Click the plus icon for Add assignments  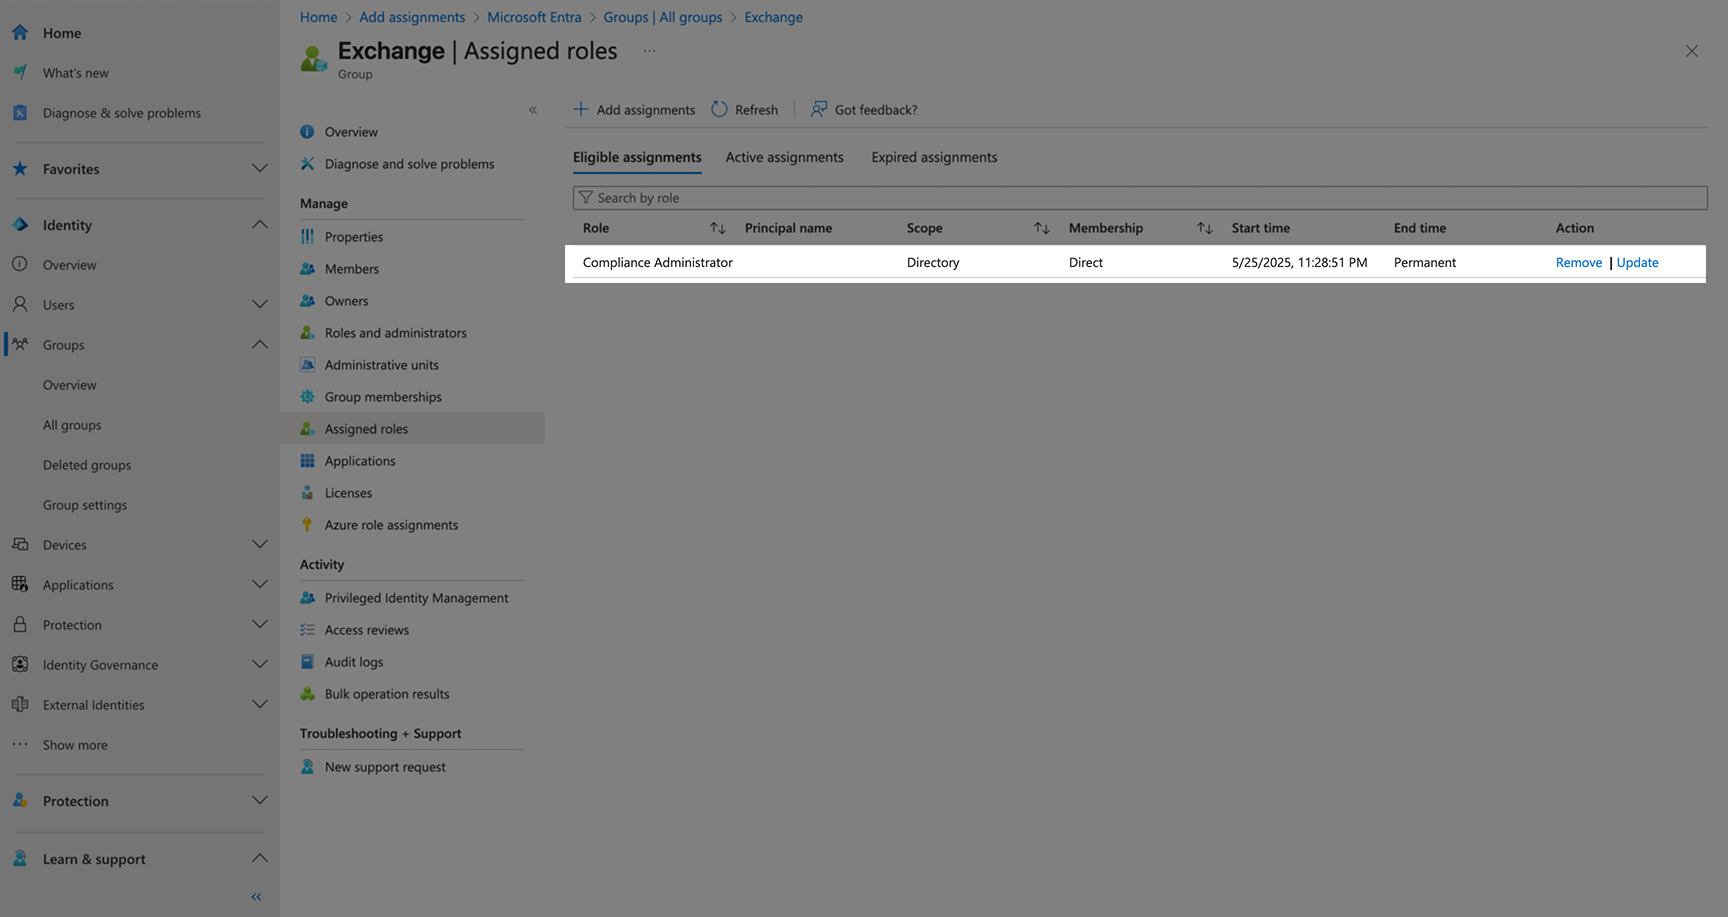[x=581, y=109]
